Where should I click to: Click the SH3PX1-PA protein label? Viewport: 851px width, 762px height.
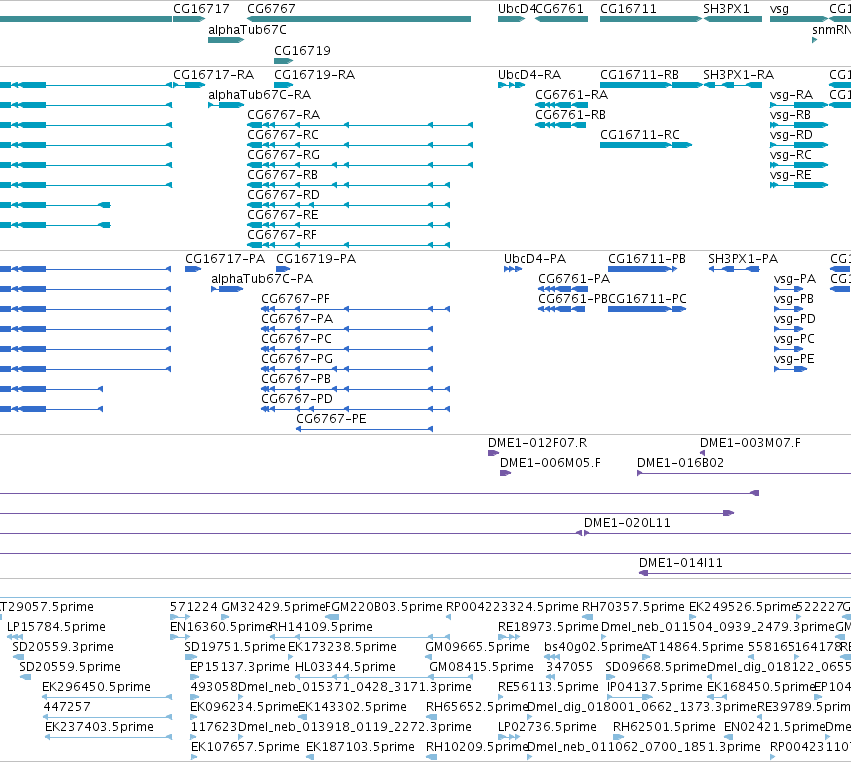(x=743, y=258)
